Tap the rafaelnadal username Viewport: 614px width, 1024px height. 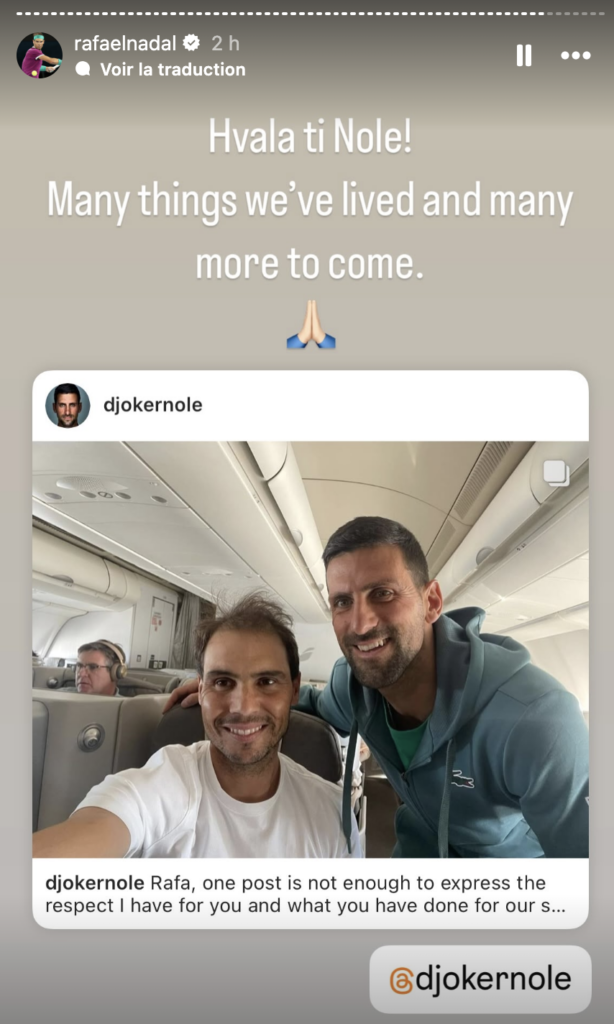125,43
